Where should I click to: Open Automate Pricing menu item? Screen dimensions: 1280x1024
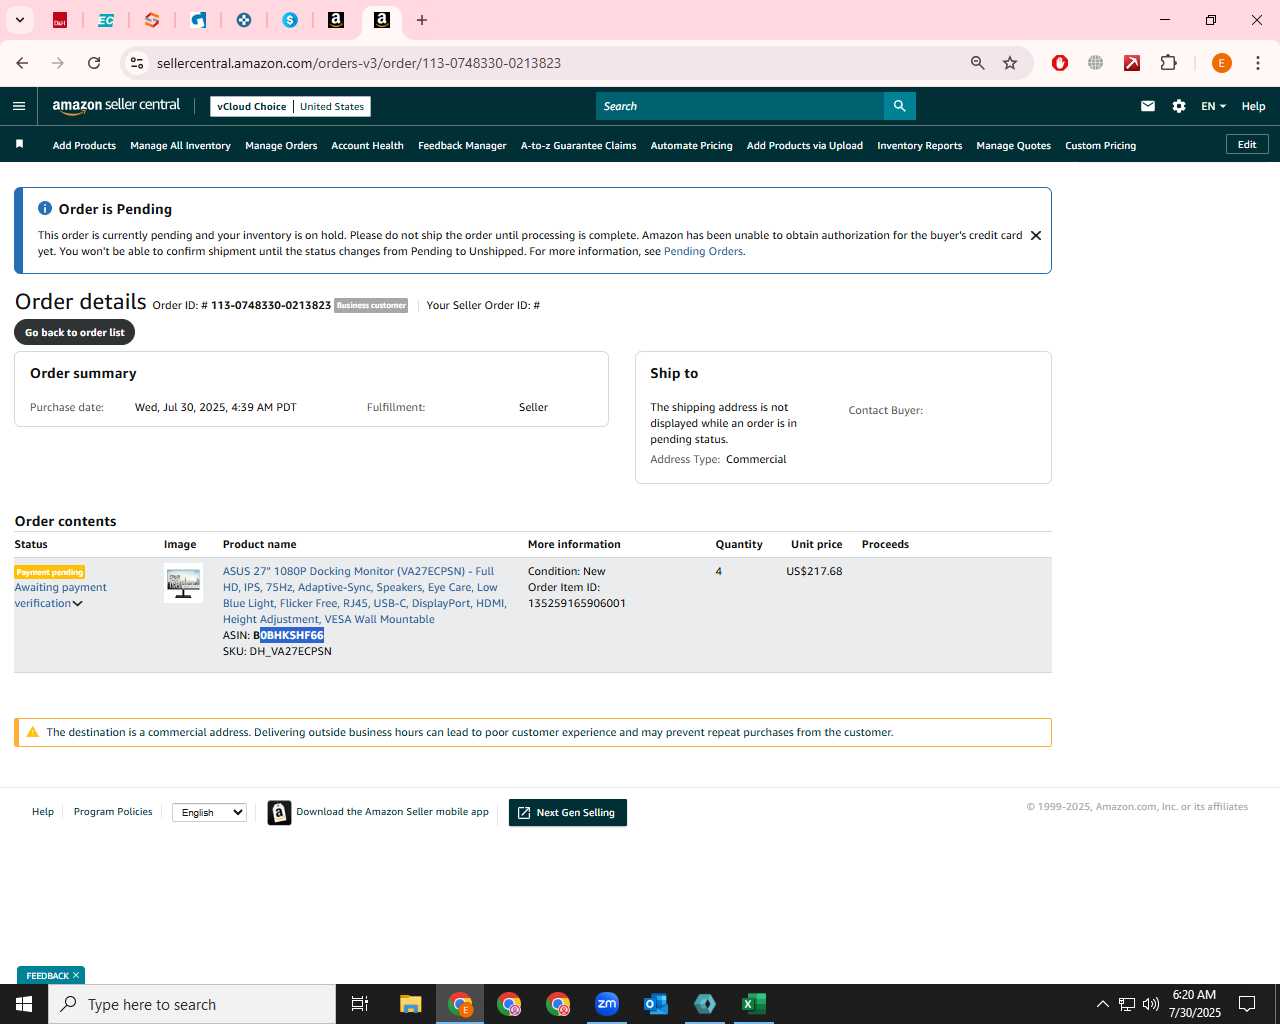point(691,145)
